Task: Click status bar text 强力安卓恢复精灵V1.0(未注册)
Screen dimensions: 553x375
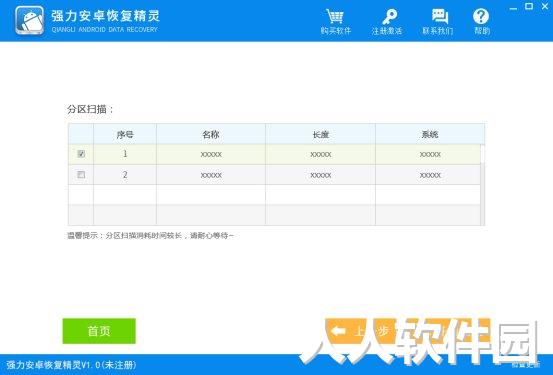Action: [x=71, y=365]
